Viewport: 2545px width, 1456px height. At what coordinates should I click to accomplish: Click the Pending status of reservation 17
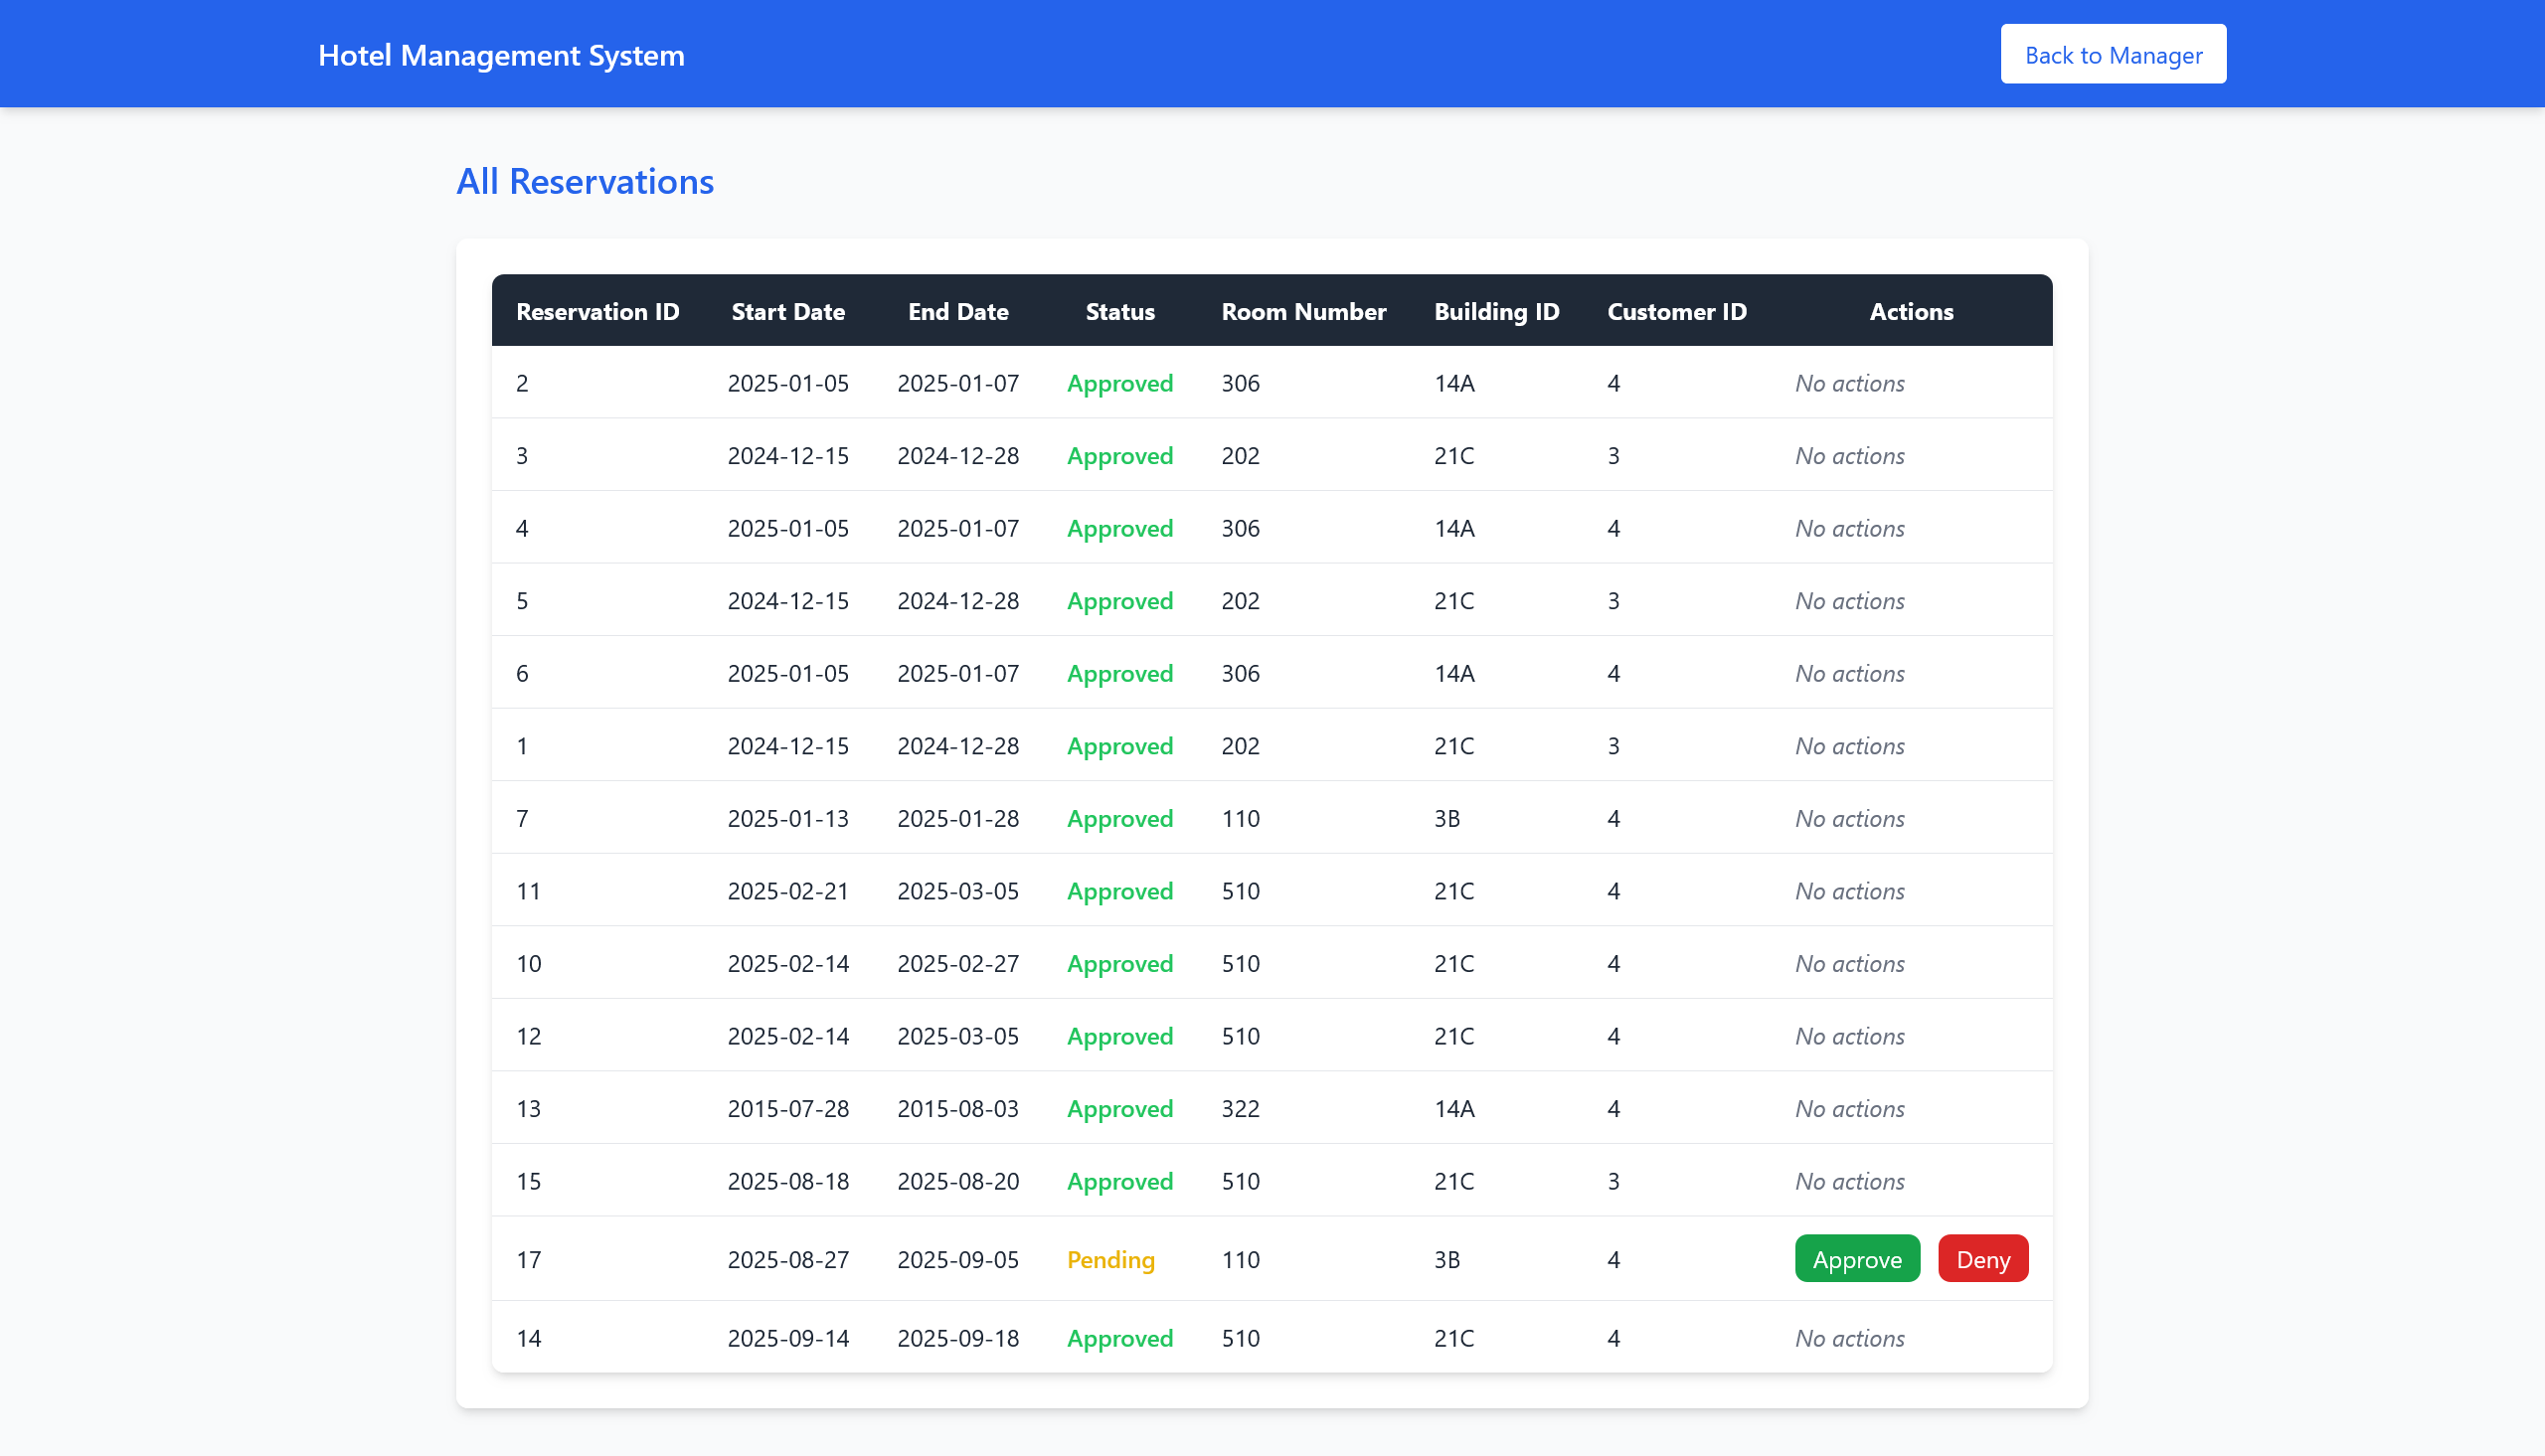point(1110,1259)
